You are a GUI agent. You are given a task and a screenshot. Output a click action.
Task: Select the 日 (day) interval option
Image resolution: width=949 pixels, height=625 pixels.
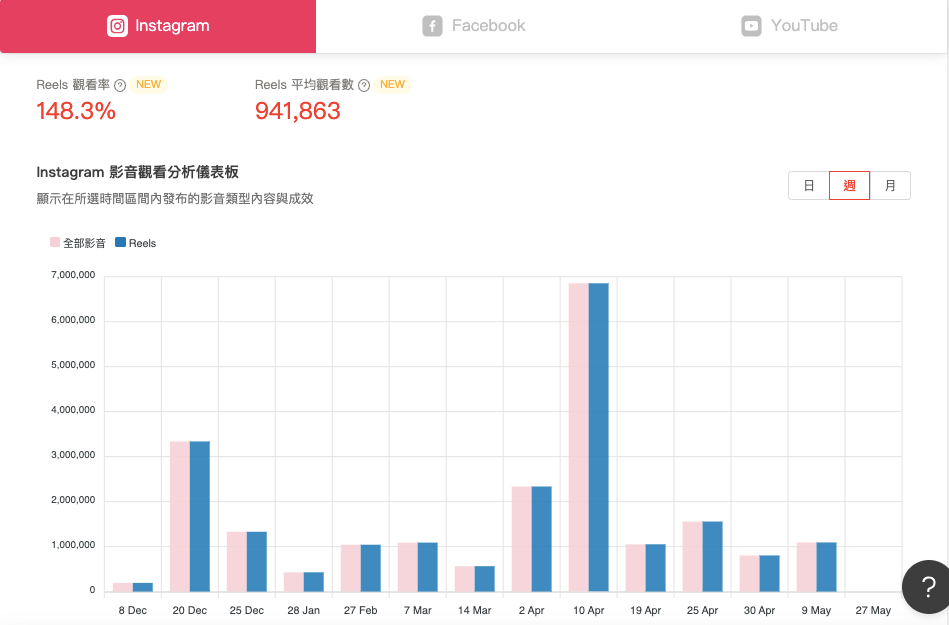coord(809,186)
